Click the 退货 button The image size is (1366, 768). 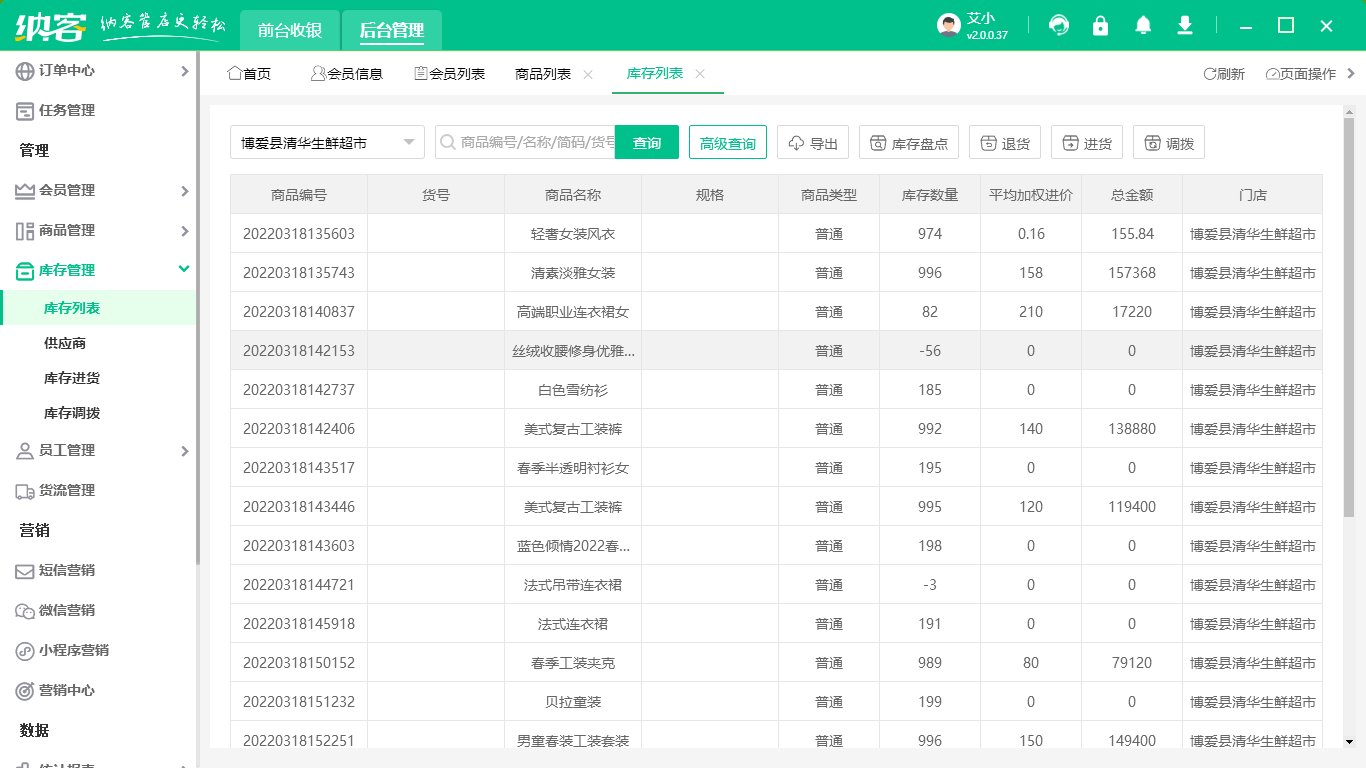click(1005, 143)
